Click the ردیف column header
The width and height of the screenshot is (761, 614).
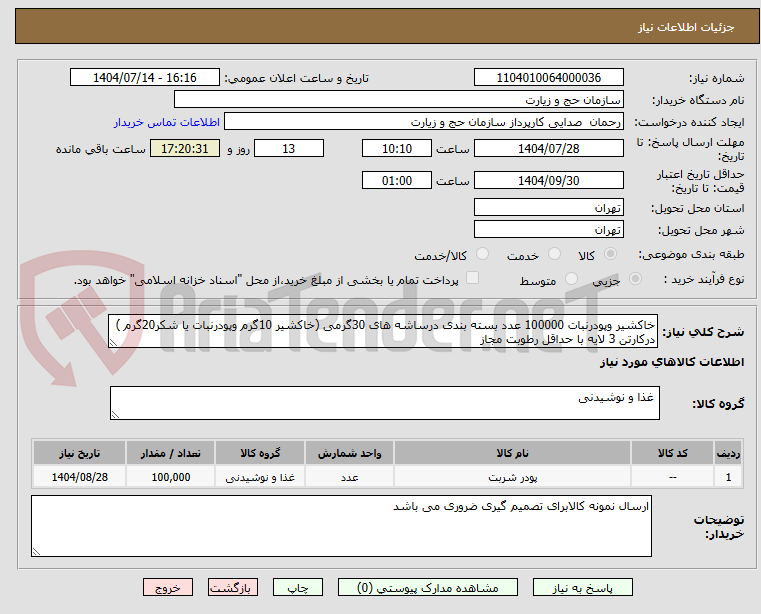point(728,453)
